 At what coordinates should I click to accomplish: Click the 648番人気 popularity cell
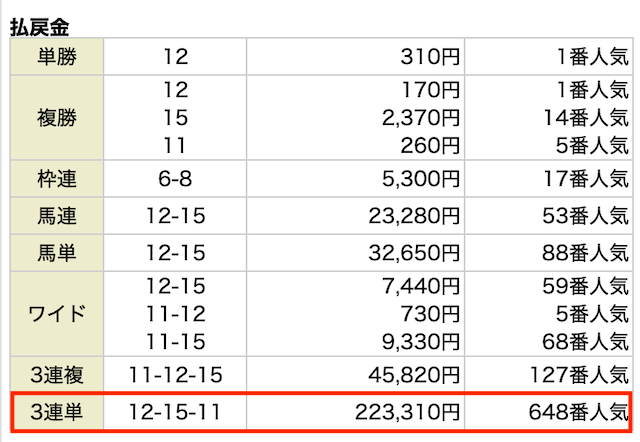(578, 412)
